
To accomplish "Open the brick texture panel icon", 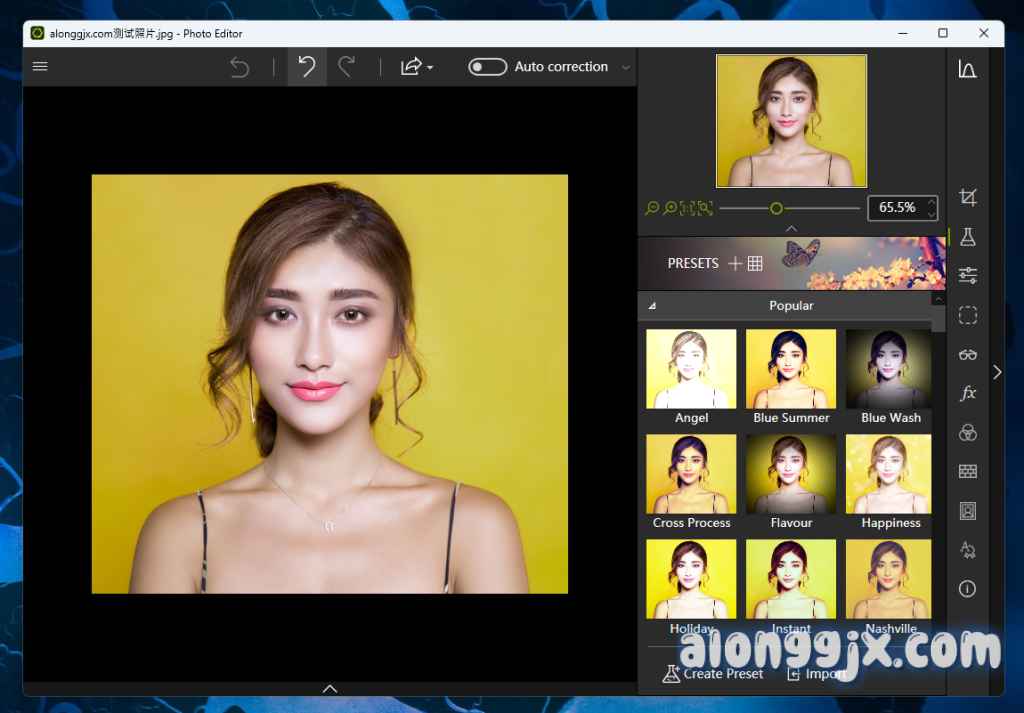I will tap(967, 471).
